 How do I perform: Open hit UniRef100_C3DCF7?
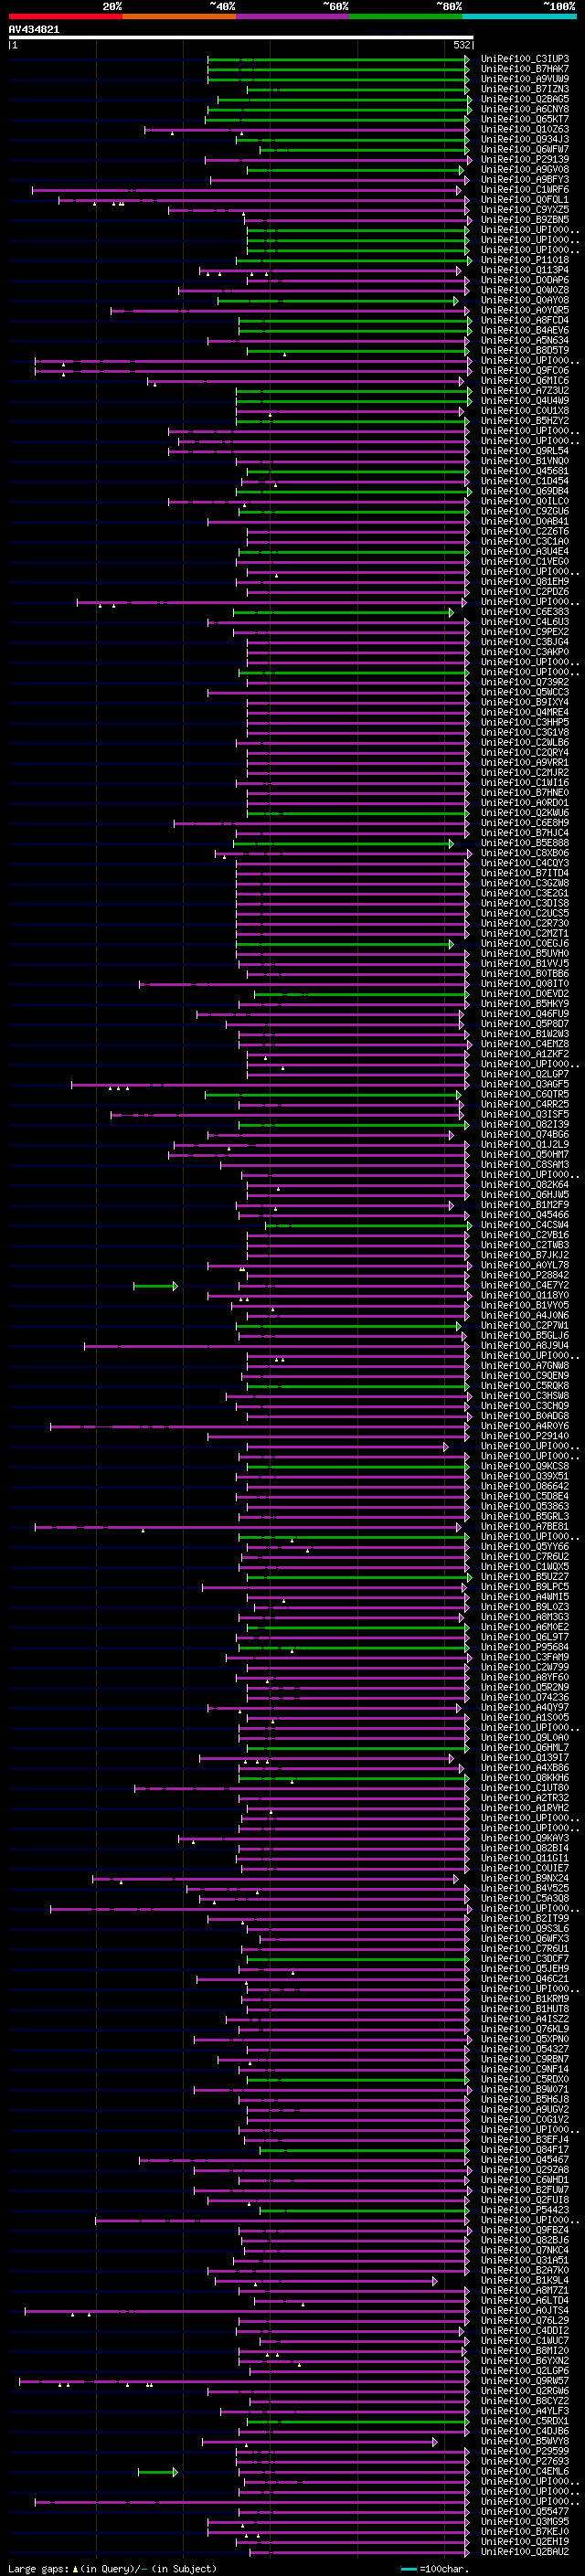click(524, 1959)
